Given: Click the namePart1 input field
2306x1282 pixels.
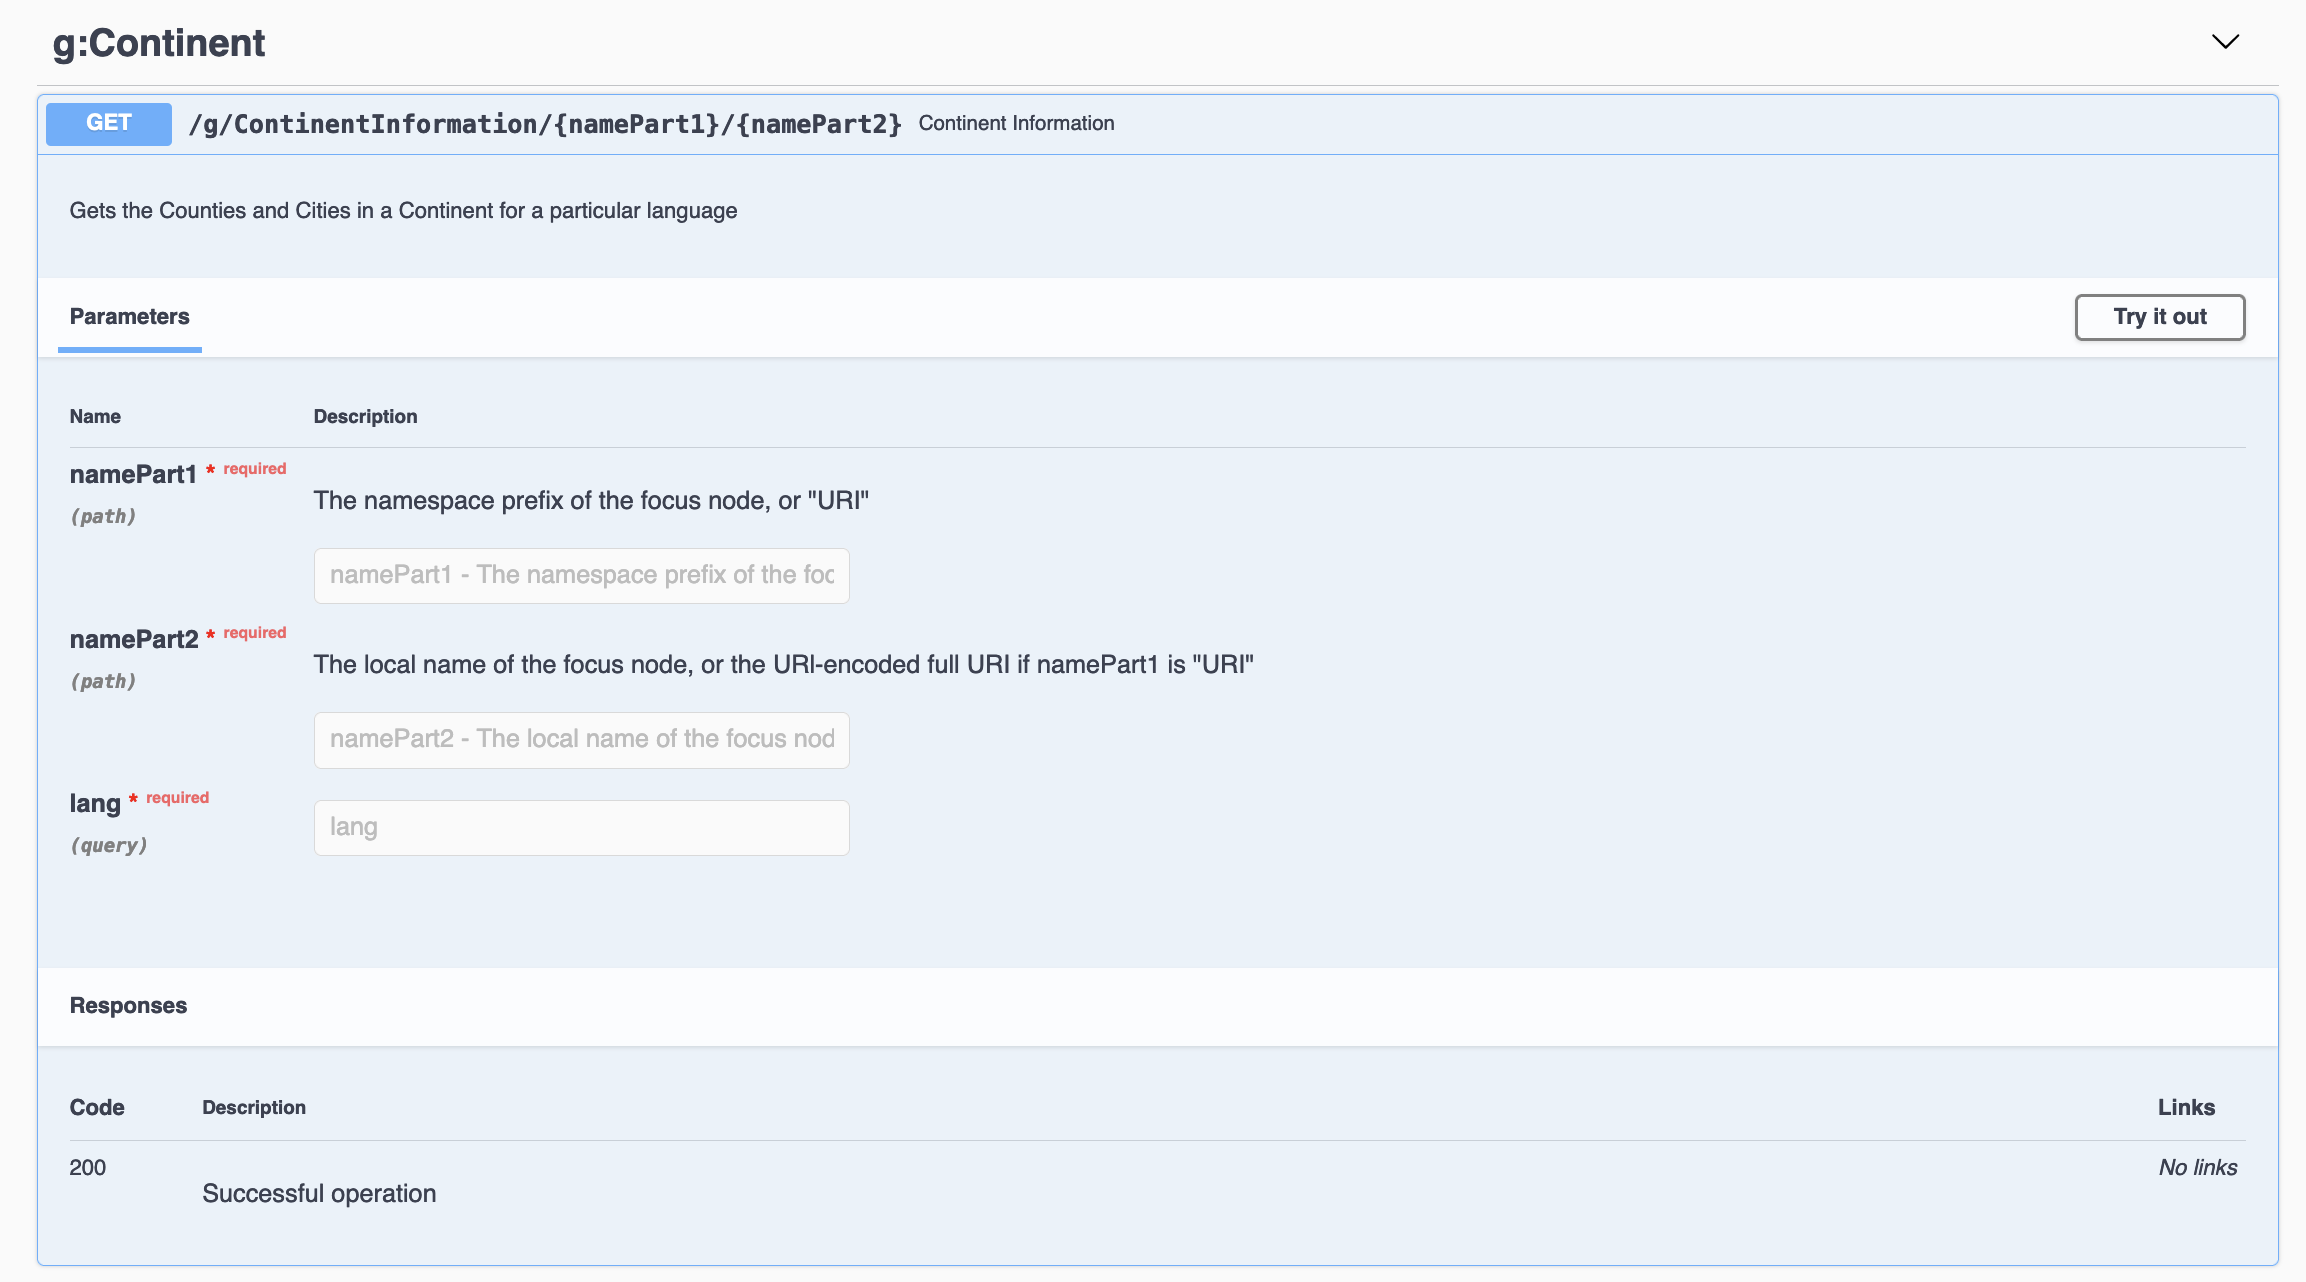Looking at the screenshot, I should (581, 575).
